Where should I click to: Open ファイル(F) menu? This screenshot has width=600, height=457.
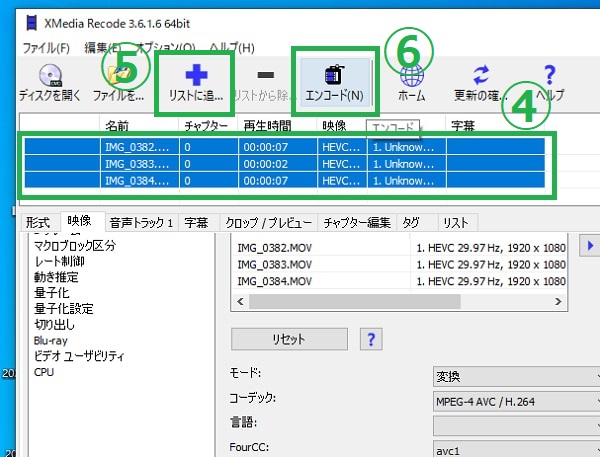(x=46, y=48)
